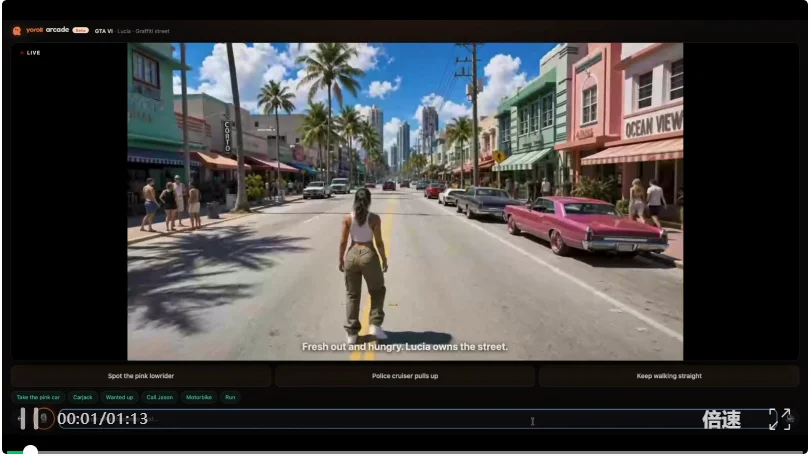The height and width of the screenshot is (456, 810).
Task: Choose the 'Police cruiser pulls up' option
Action: pyautogui.click(x=405, y=376)
